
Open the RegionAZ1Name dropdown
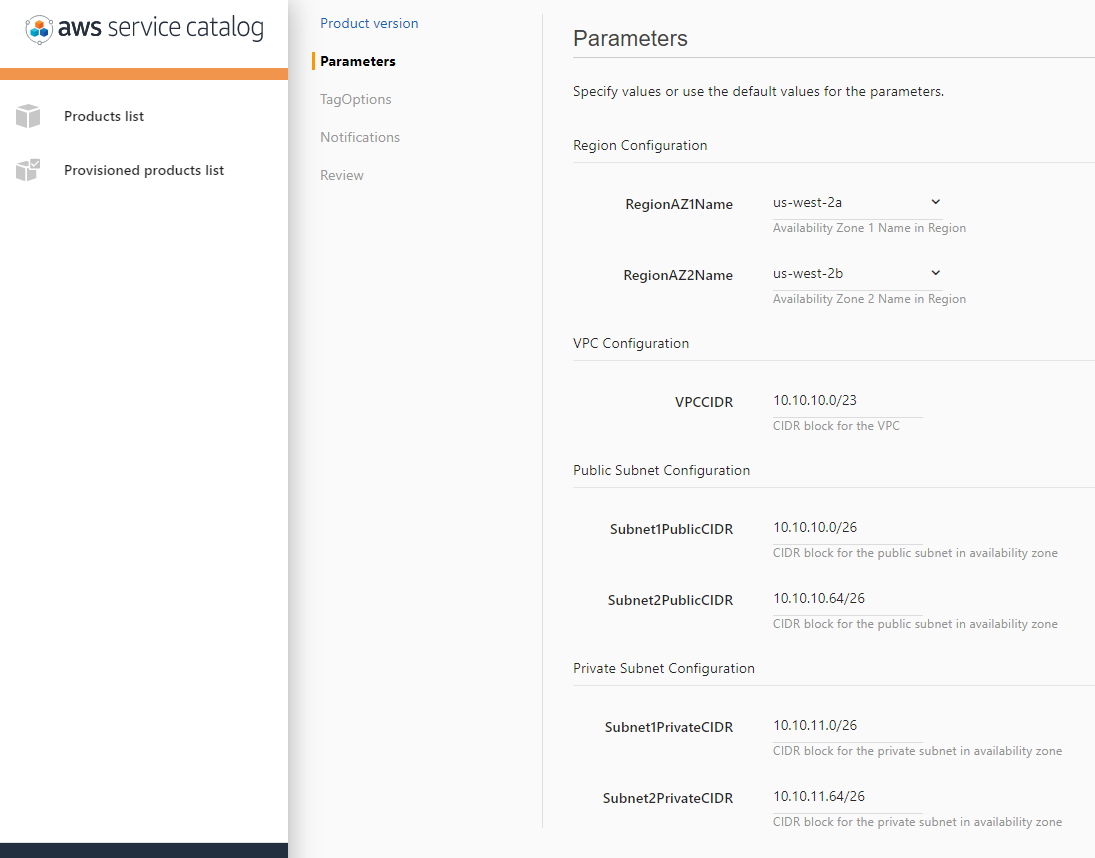point(858,202)
